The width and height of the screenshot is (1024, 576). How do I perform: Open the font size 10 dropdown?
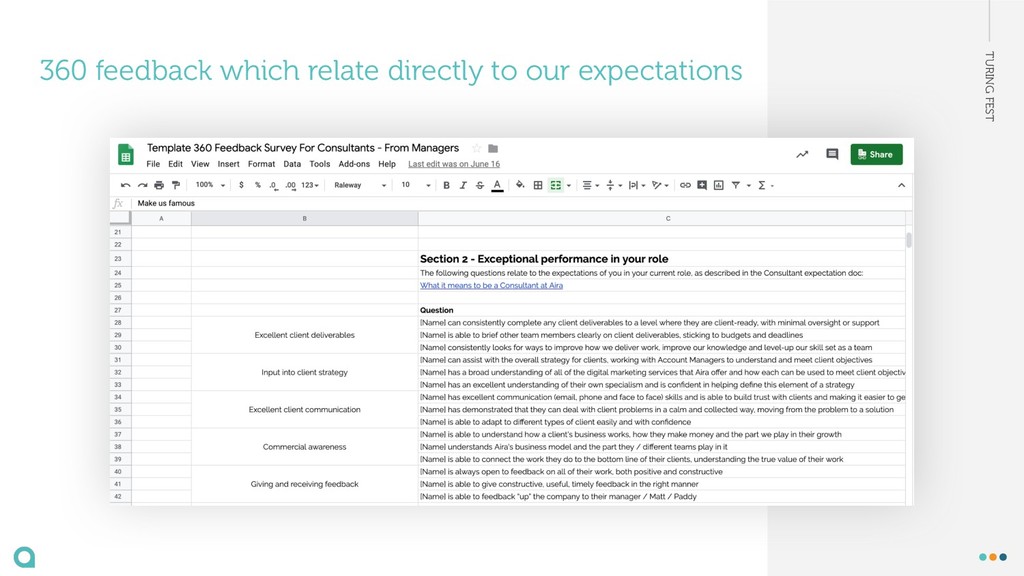click(x=415, y=185)
